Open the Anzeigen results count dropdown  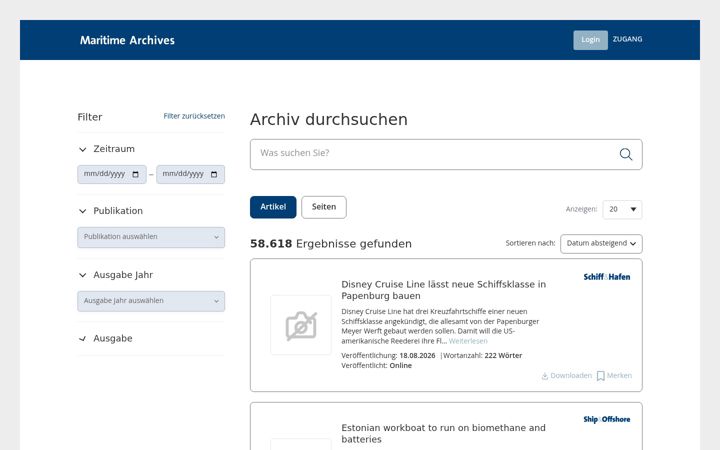point(622,209)
